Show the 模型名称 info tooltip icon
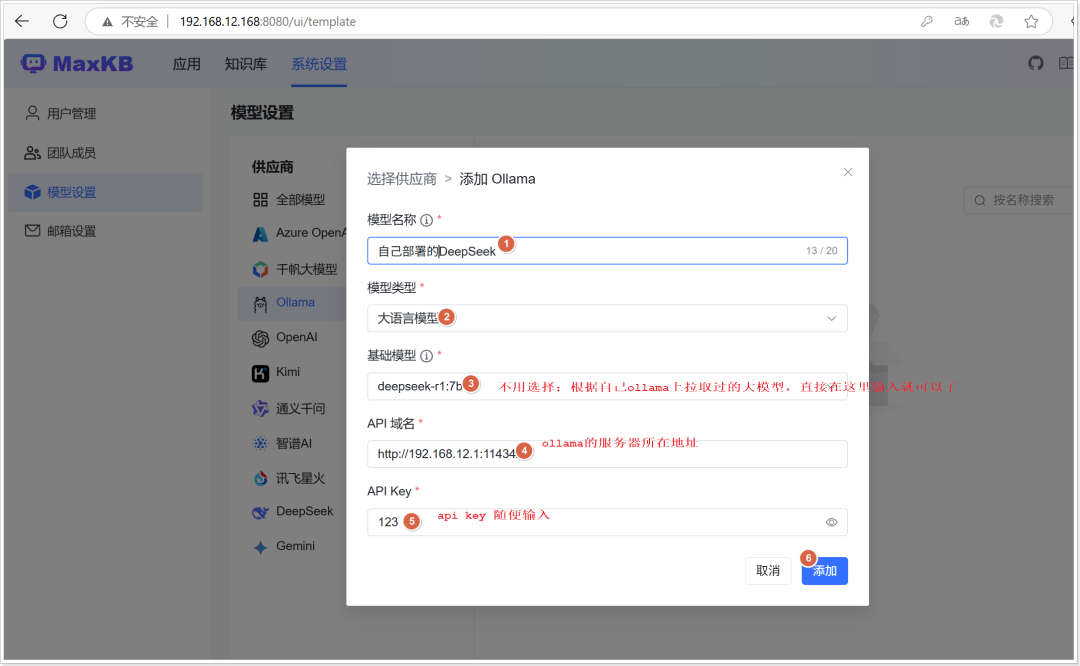 (426, 220)
